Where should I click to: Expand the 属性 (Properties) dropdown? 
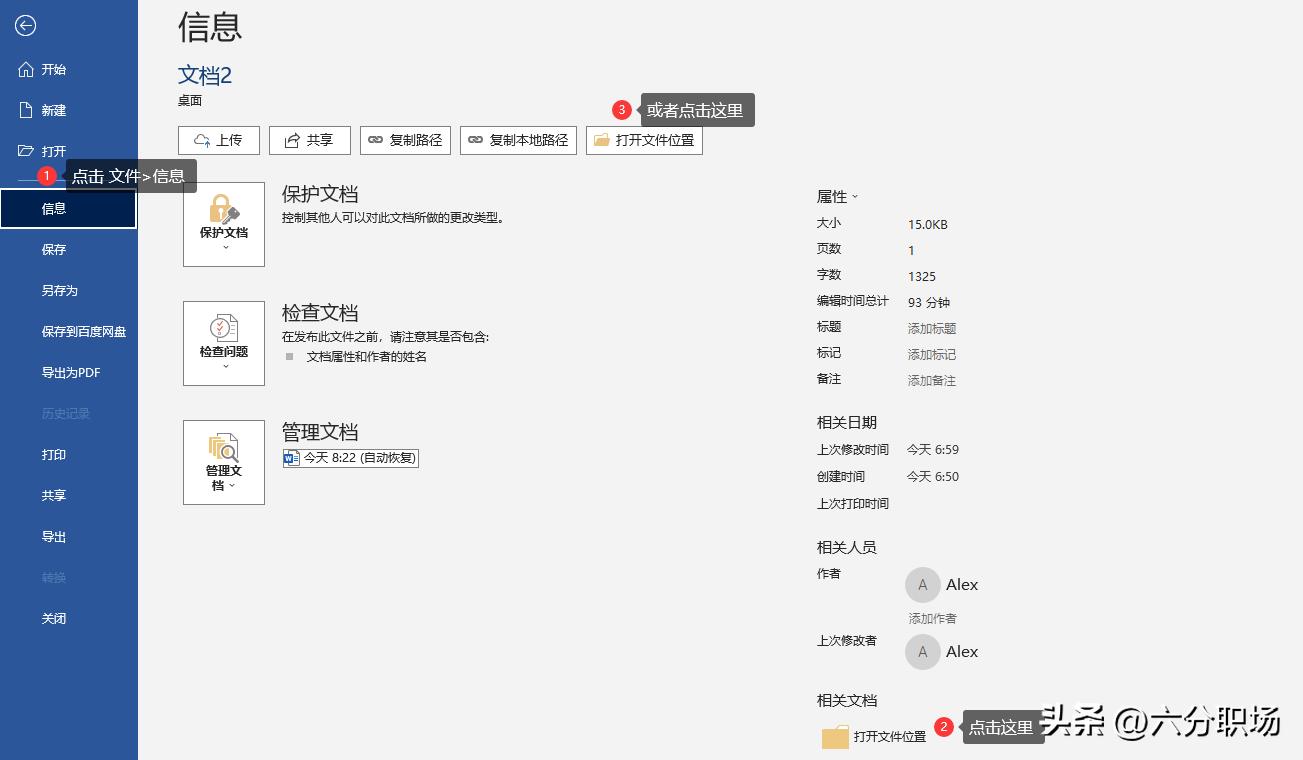pyautogui.click(x=852, y=197)
